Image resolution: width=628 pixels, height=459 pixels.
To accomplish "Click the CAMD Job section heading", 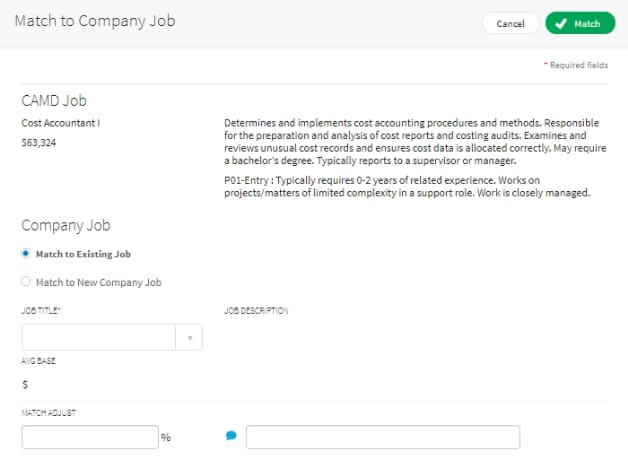I will click(x=54, y=101).
